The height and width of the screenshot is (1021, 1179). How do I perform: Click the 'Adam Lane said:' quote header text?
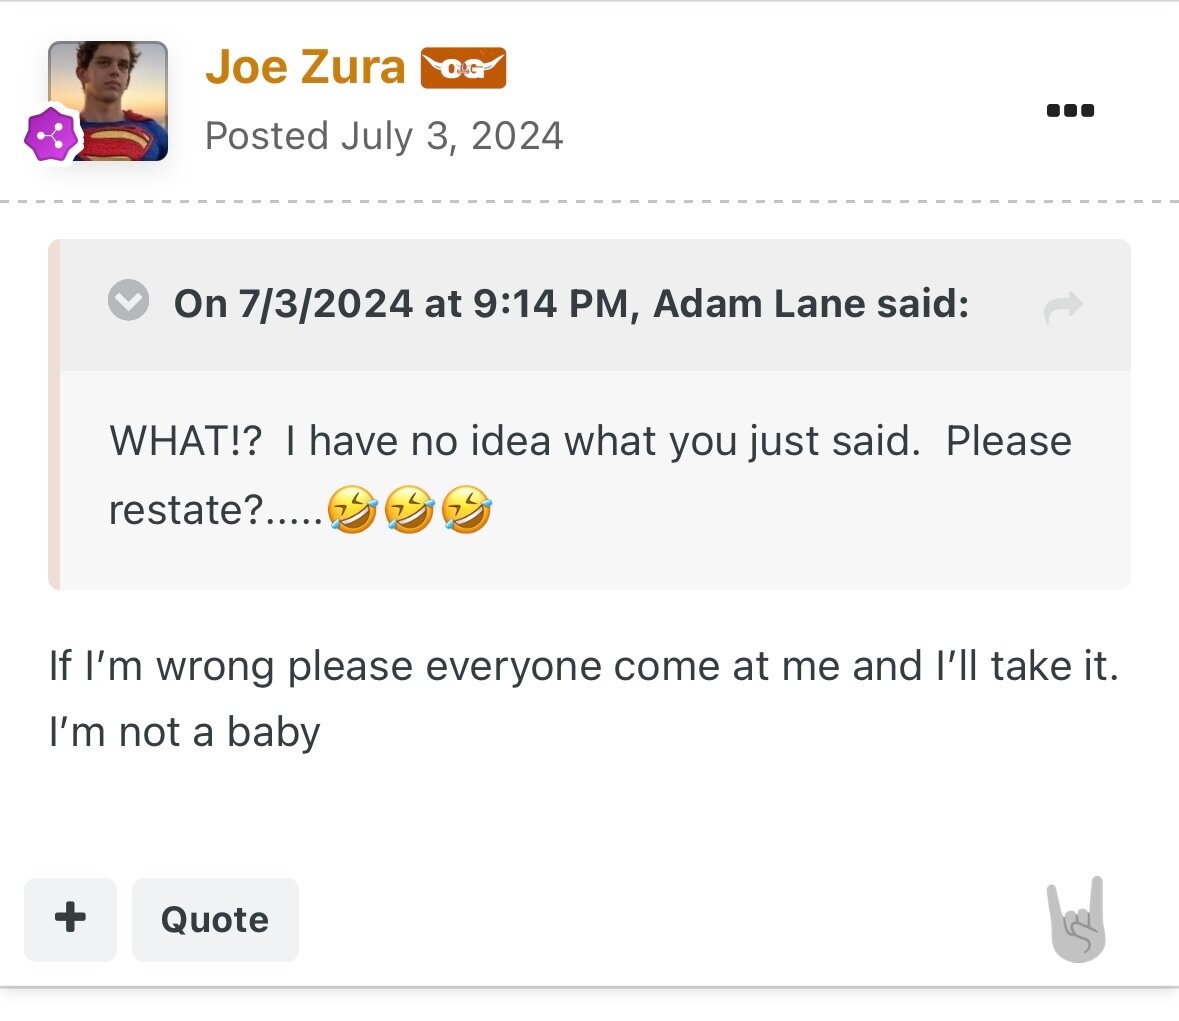tap(811, 304)
